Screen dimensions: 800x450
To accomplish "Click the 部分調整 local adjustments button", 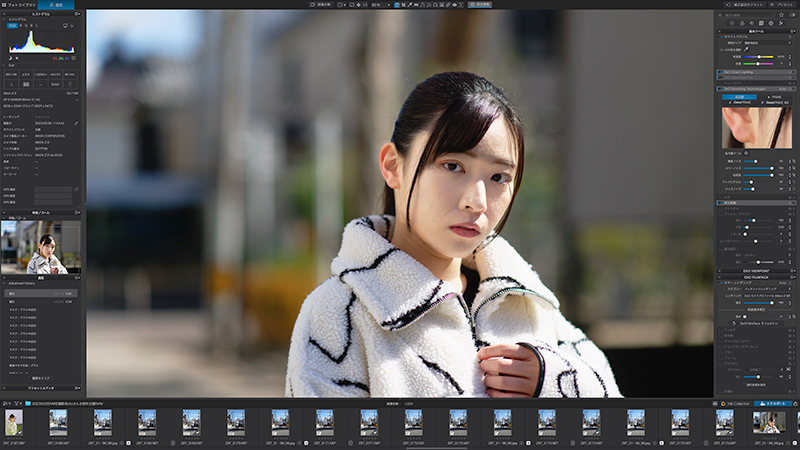I will (480, 5).
